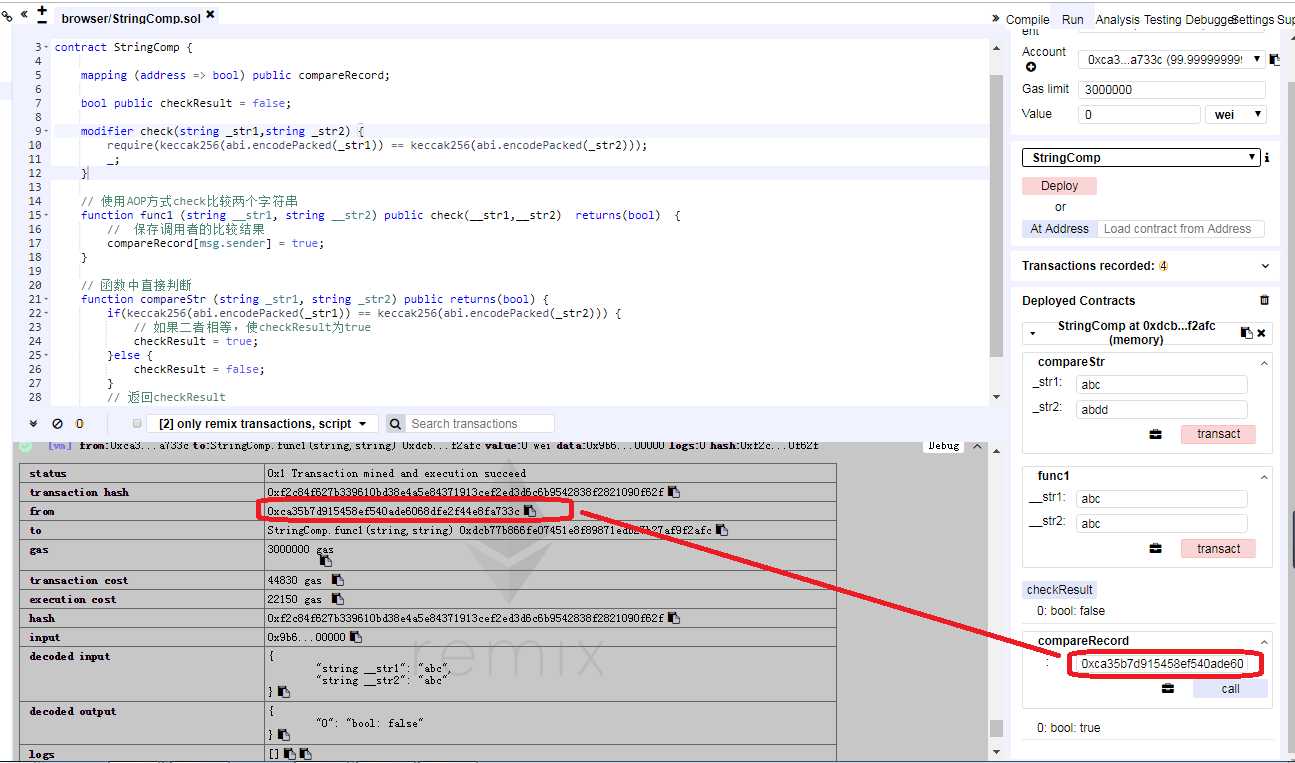Click the Value amount input field

[x=1139, y=114]
